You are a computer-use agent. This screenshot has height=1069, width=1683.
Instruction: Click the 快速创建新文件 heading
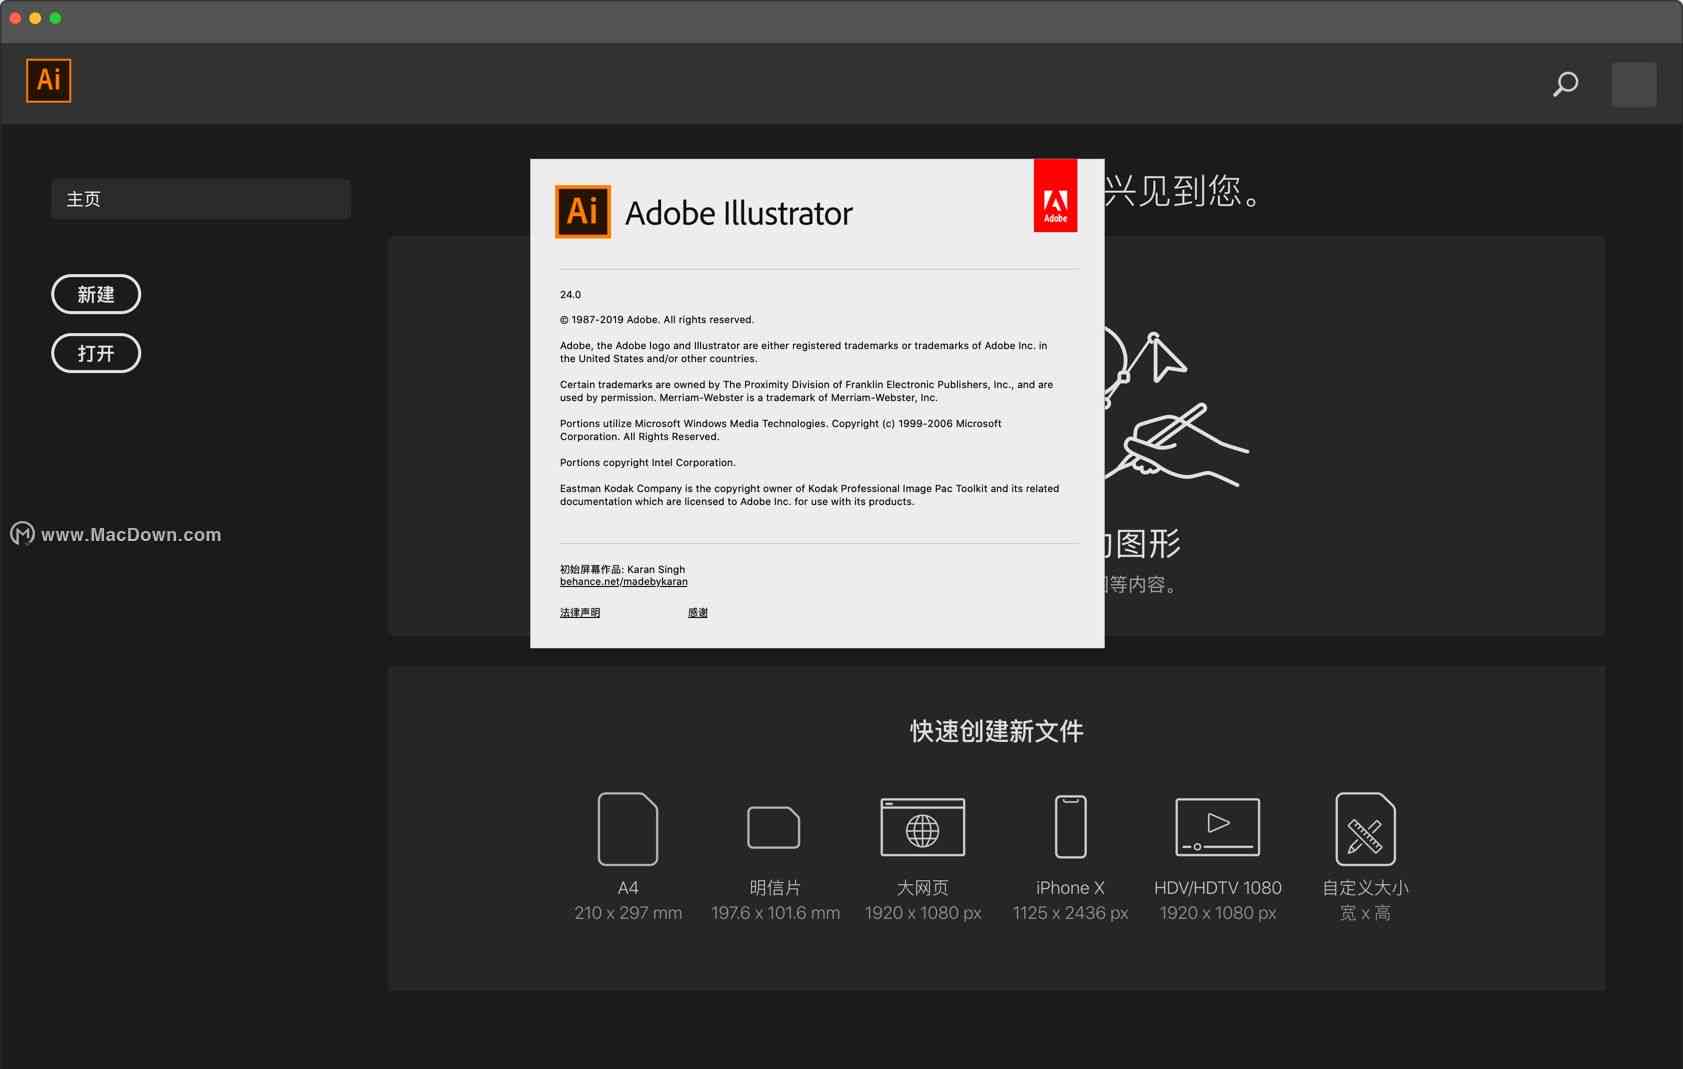[x=997, y=731]
